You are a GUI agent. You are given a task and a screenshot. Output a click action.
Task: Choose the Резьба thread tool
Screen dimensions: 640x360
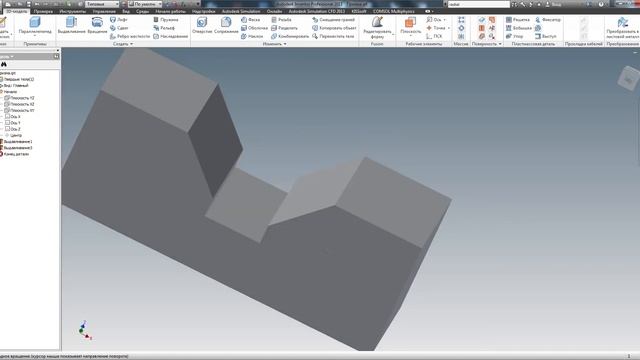tap(281, 20)
